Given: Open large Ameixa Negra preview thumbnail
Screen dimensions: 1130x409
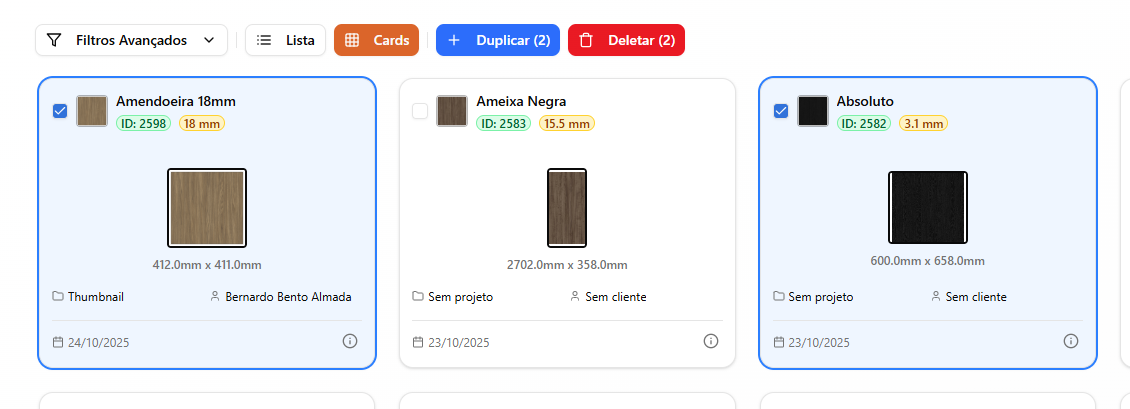Looking at the screenshot, I should pyautogui.click(x=567, y=207).
